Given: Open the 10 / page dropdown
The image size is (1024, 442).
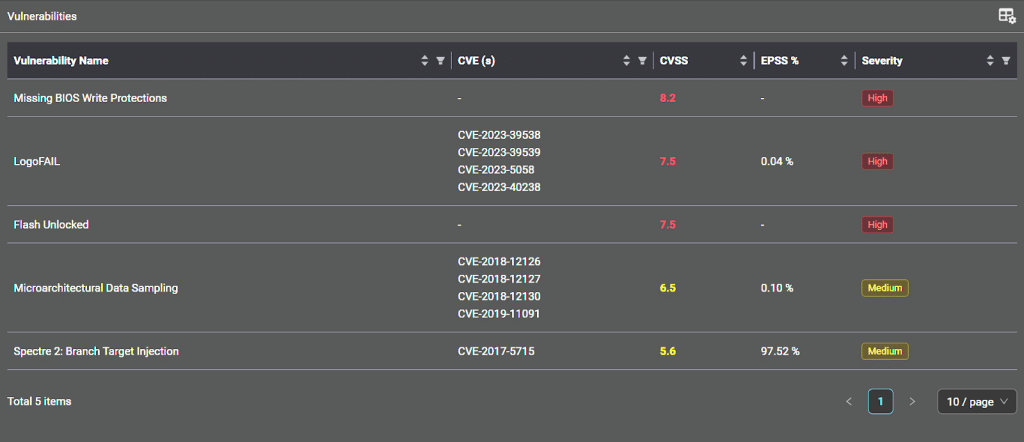Looking at the screenshot, I should (x=977, y=402).
